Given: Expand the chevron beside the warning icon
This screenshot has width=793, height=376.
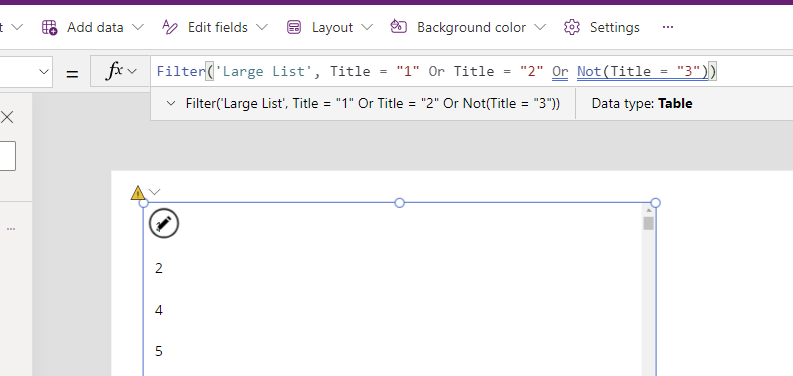Looking at the screenshot, I should (155, 192).
